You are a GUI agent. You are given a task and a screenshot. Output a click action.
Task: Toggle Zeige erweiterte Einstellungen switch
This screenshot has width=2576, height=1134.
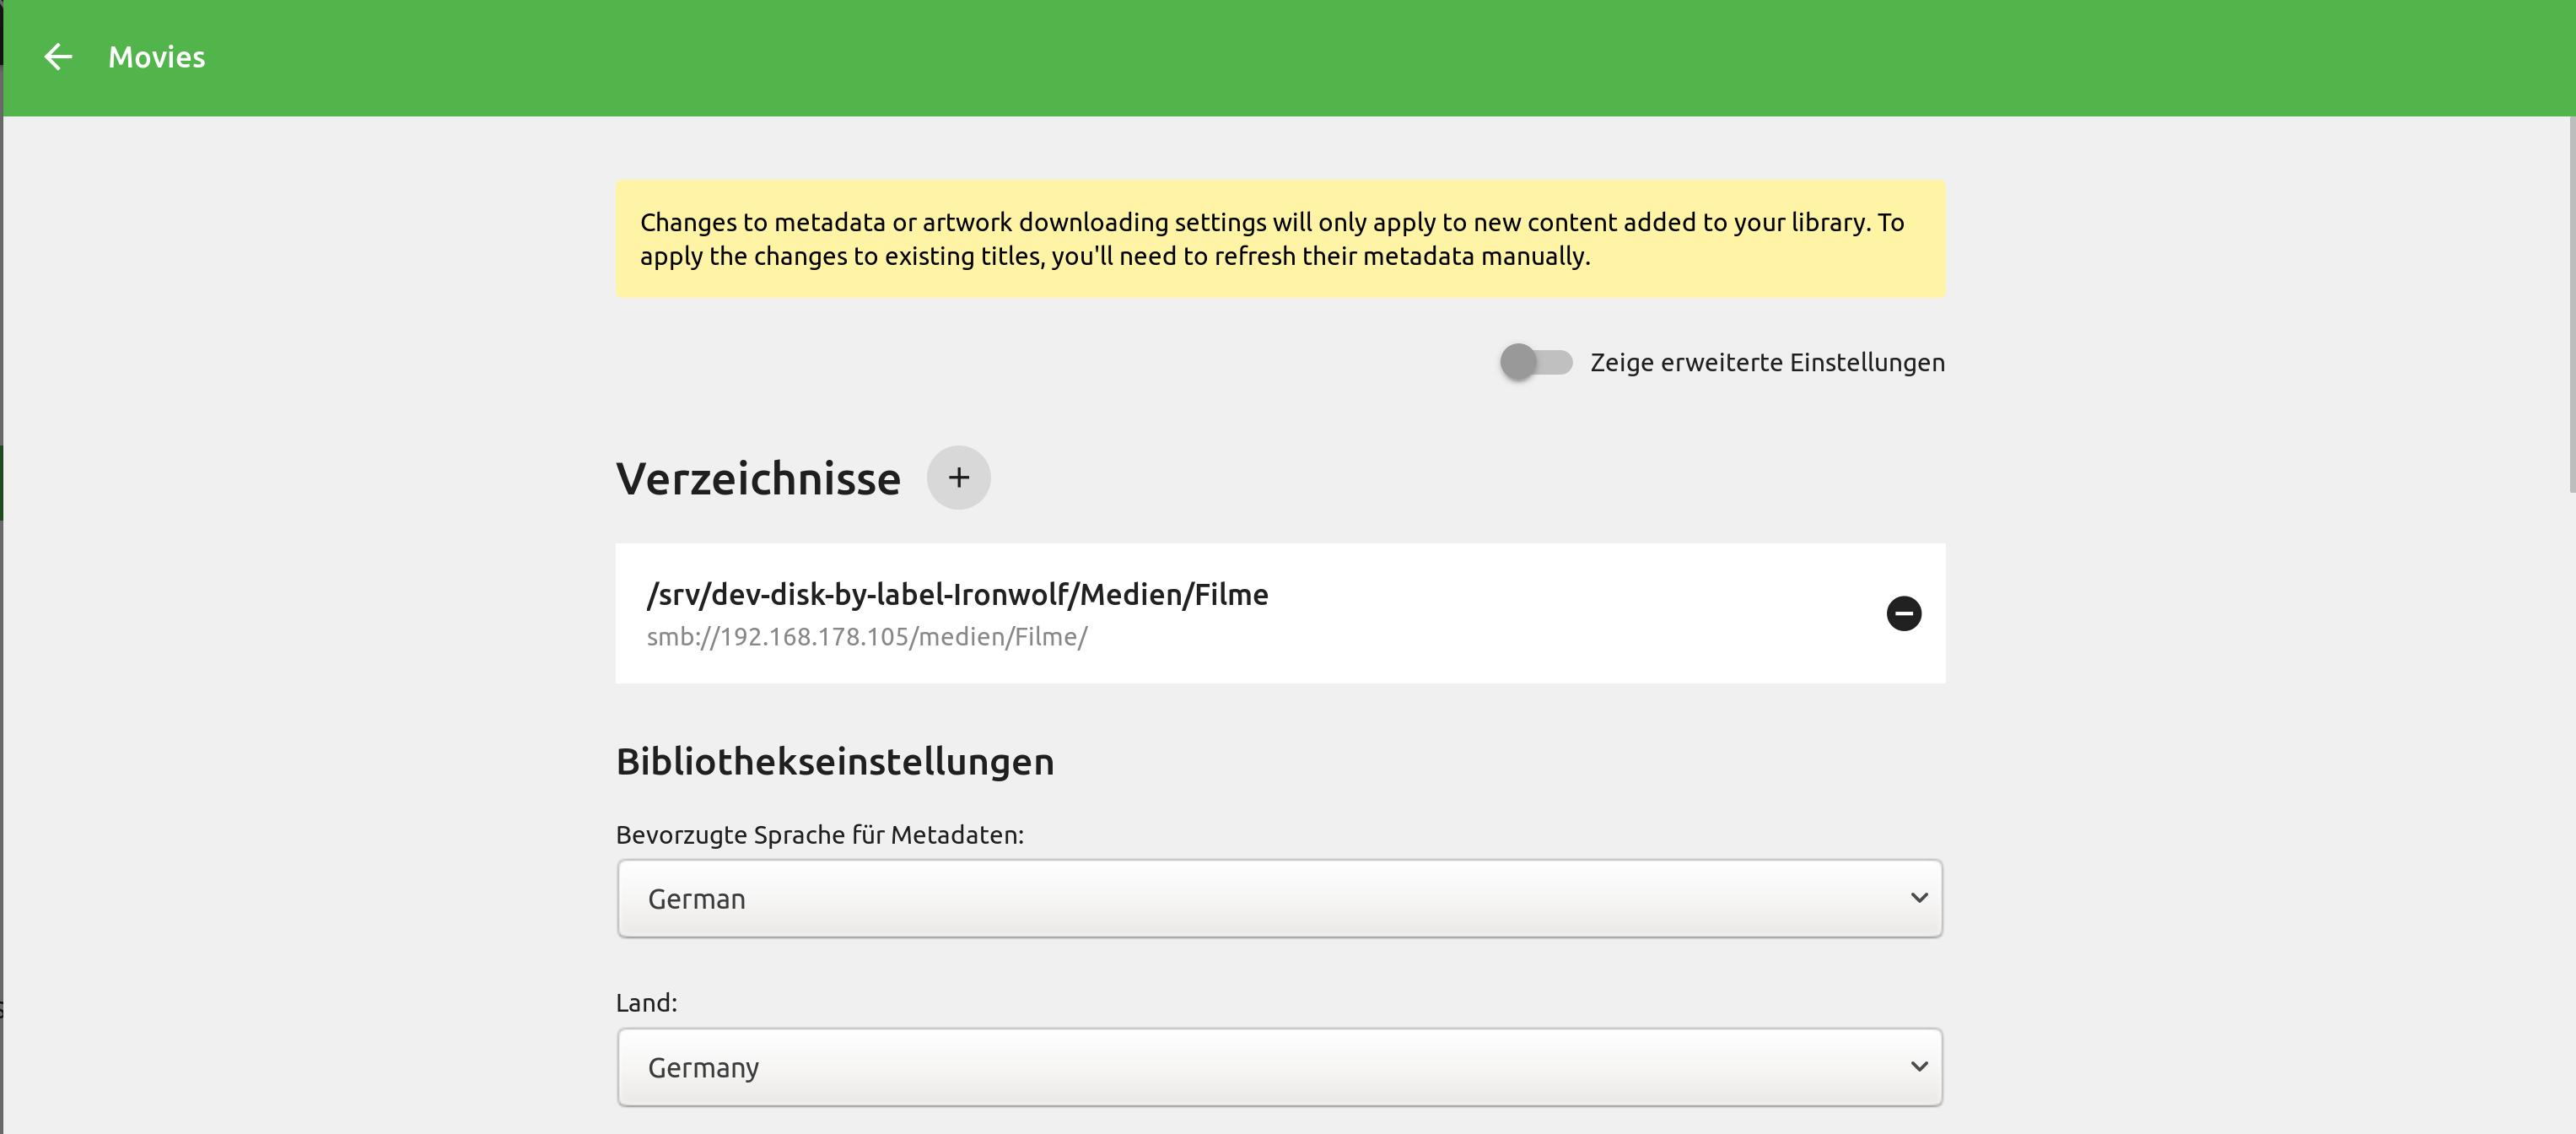(x=1535, y=362)
